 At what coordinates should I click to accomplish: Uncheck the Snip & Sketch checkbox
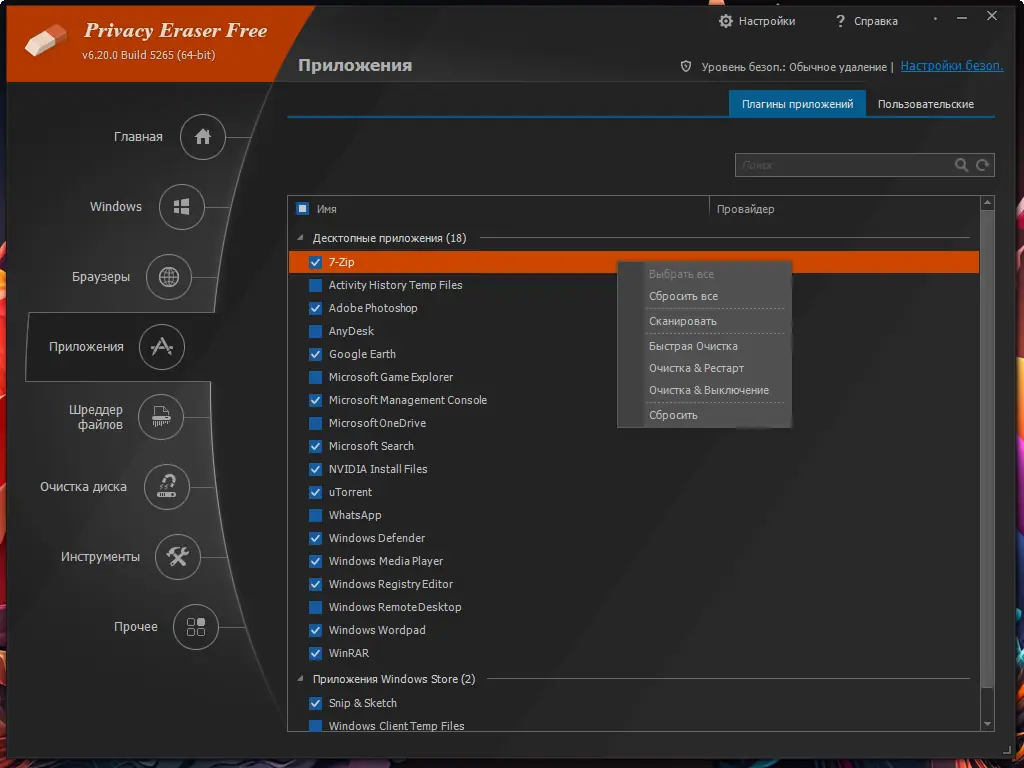pyautogui.click(x=315, y=703)
